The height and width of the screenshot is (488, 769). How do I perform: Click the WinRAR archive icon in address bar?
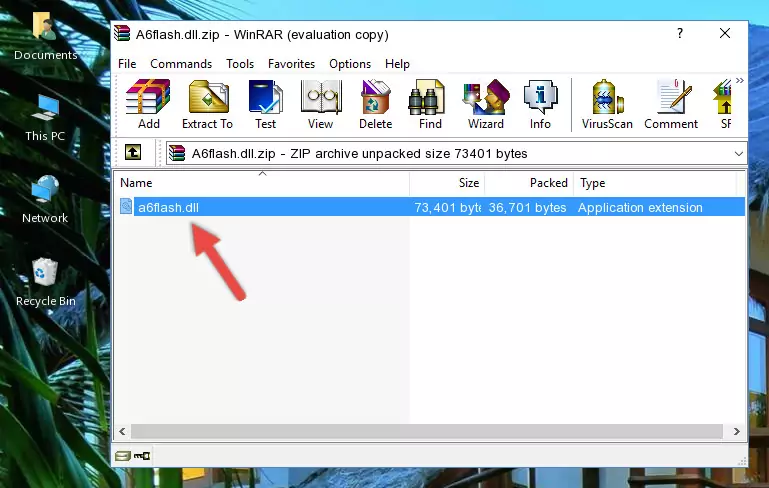click(x=177, y=154)
